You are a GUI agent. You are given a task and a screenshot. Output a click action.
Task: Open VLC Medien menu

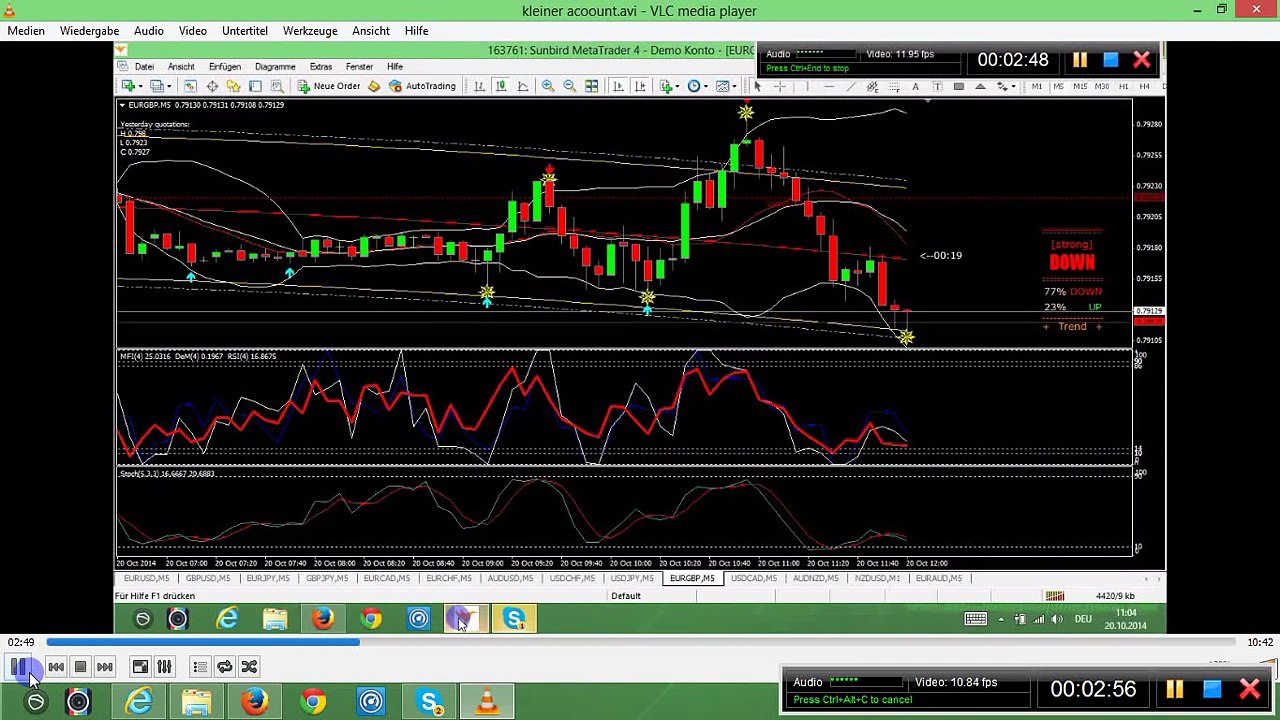[26, 31]
